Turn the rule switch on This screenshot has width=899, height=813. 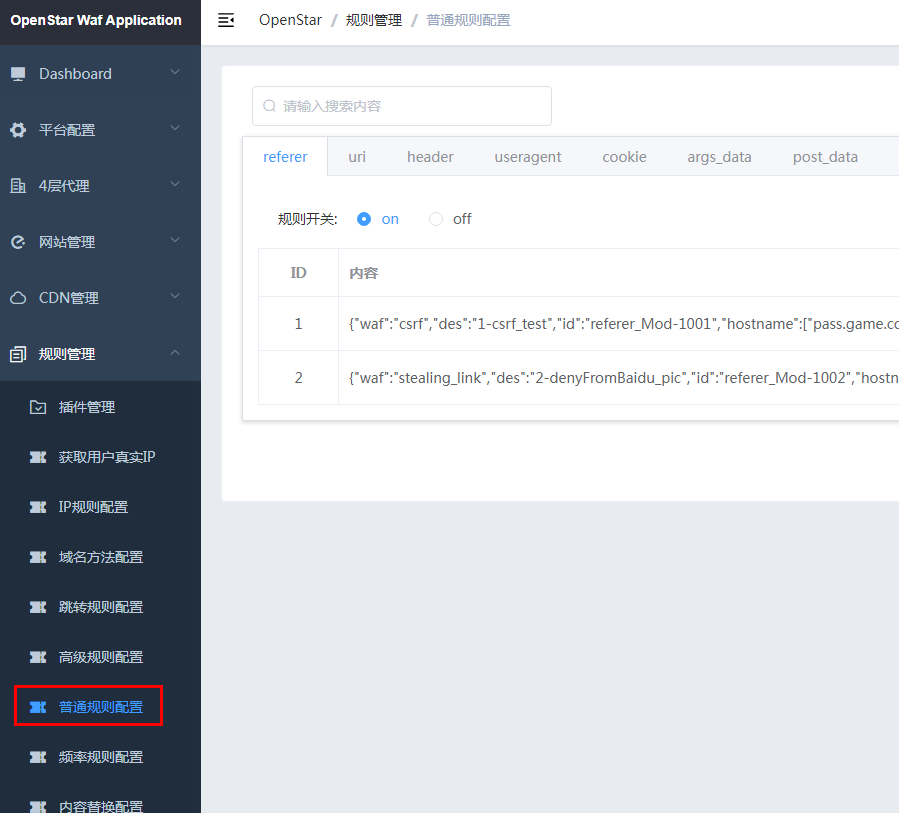coord(363,219)
